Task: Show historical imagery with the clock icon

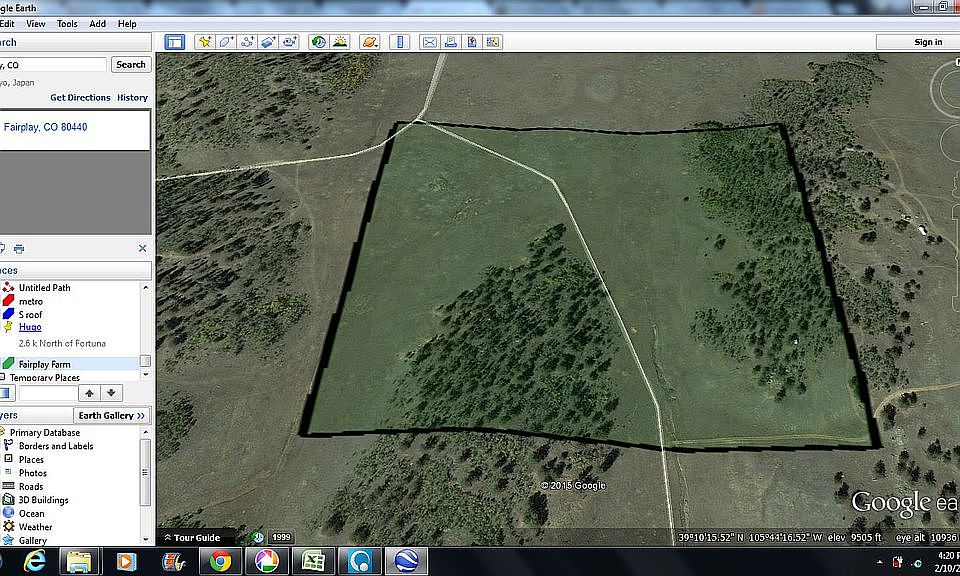Action: (x=318, y=42)
